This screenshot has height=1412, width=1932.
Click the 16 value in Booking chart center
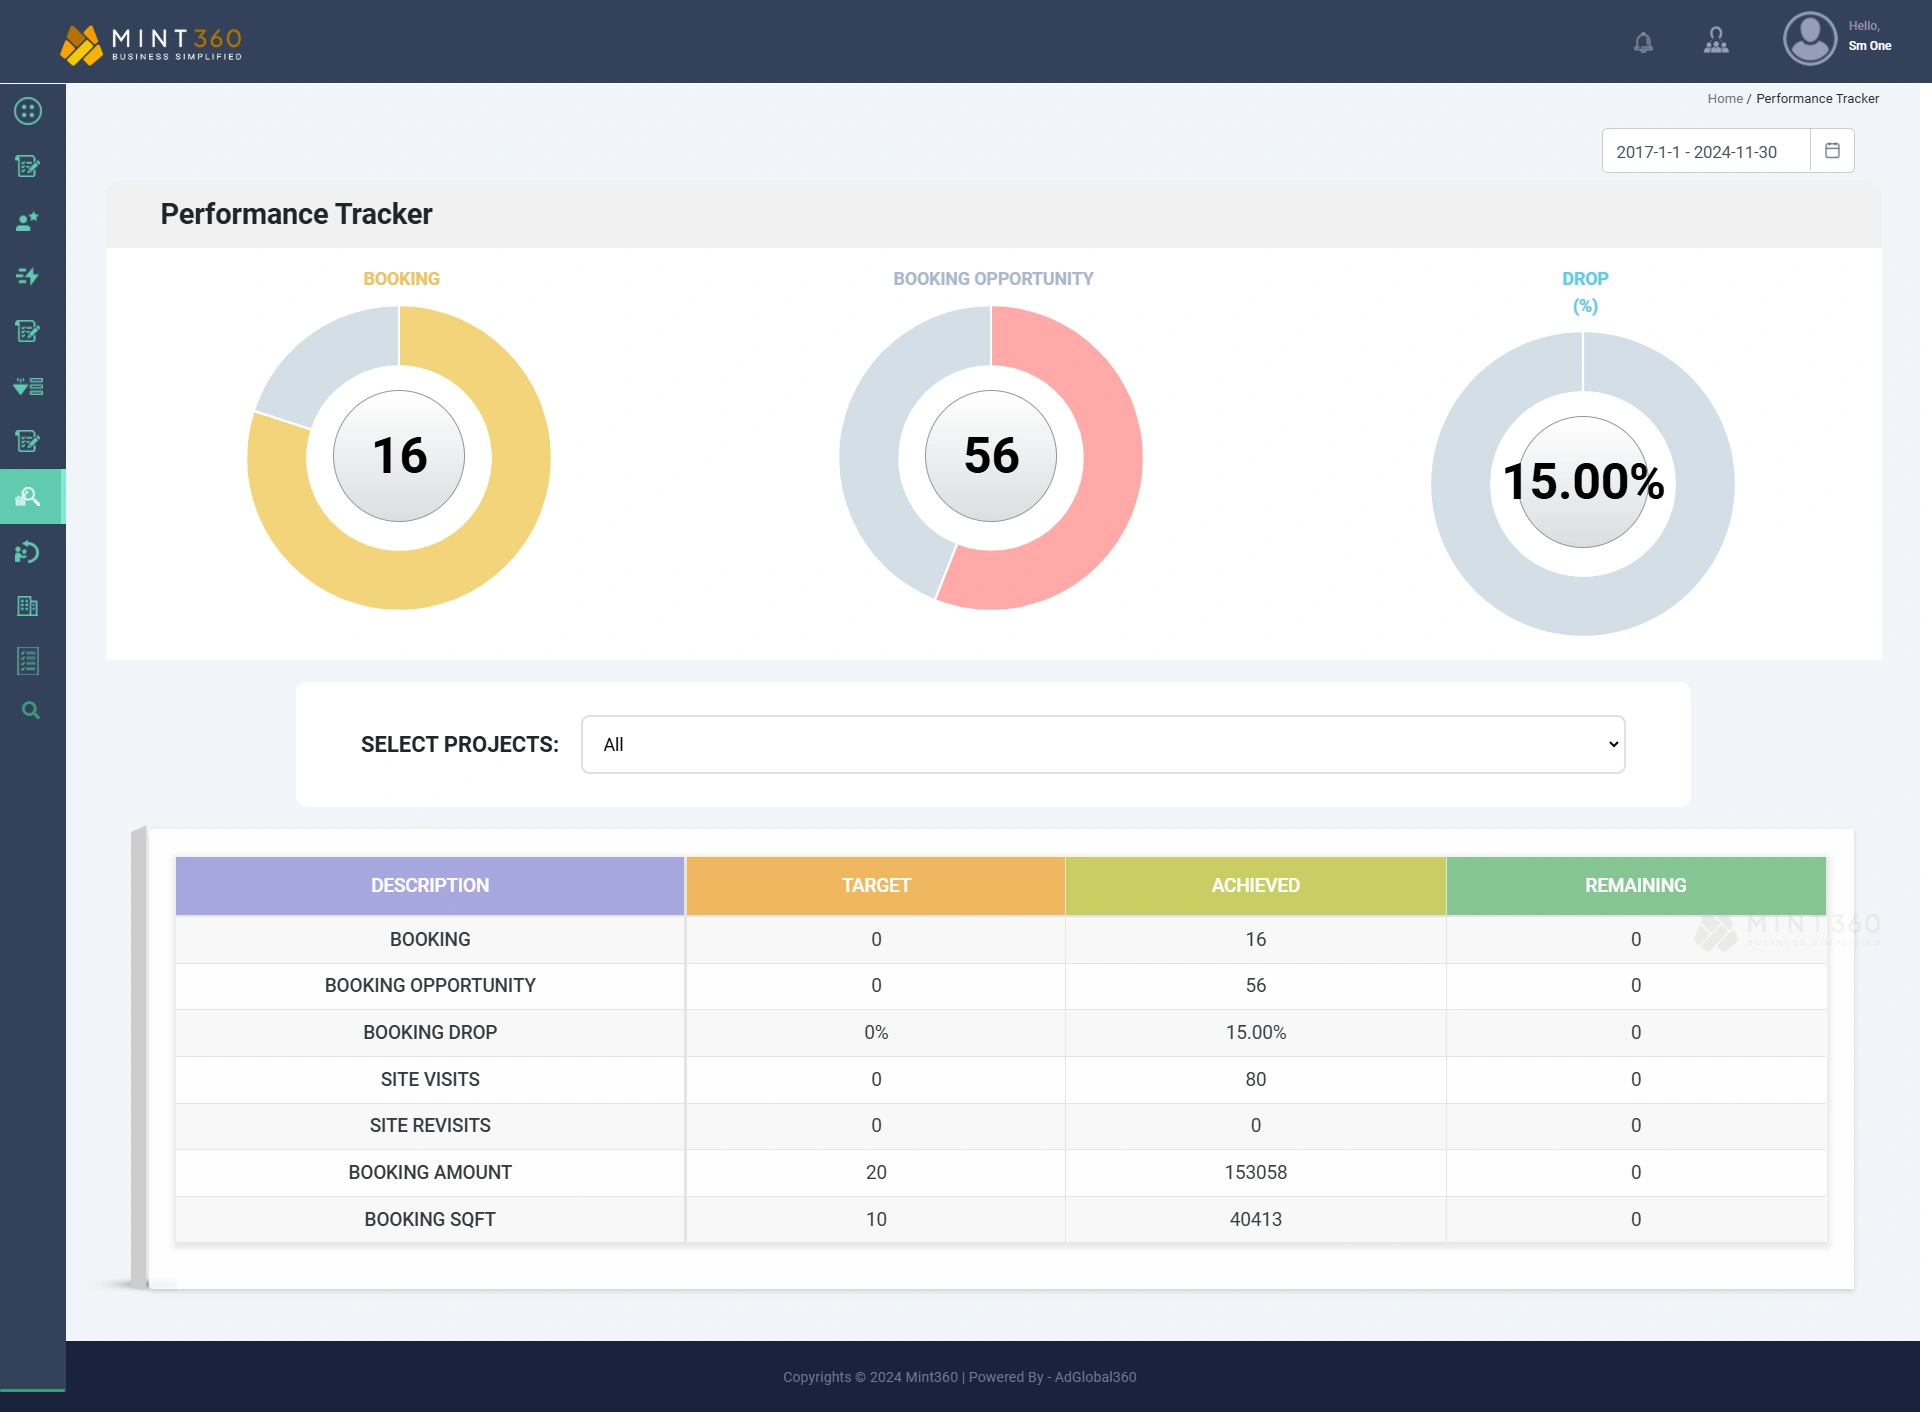pyautogui.click(x=399, y=456)
